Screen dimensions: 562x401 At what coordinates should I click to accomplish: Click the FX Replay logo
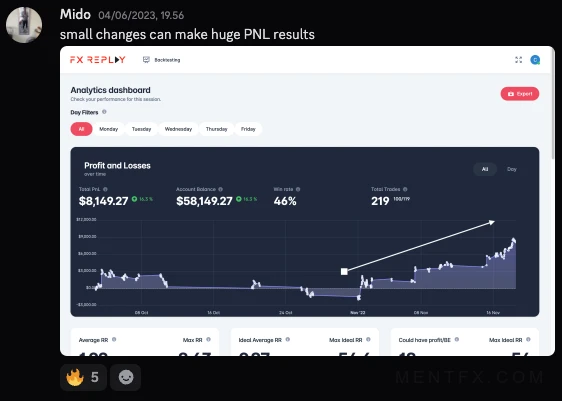[97, 60]
